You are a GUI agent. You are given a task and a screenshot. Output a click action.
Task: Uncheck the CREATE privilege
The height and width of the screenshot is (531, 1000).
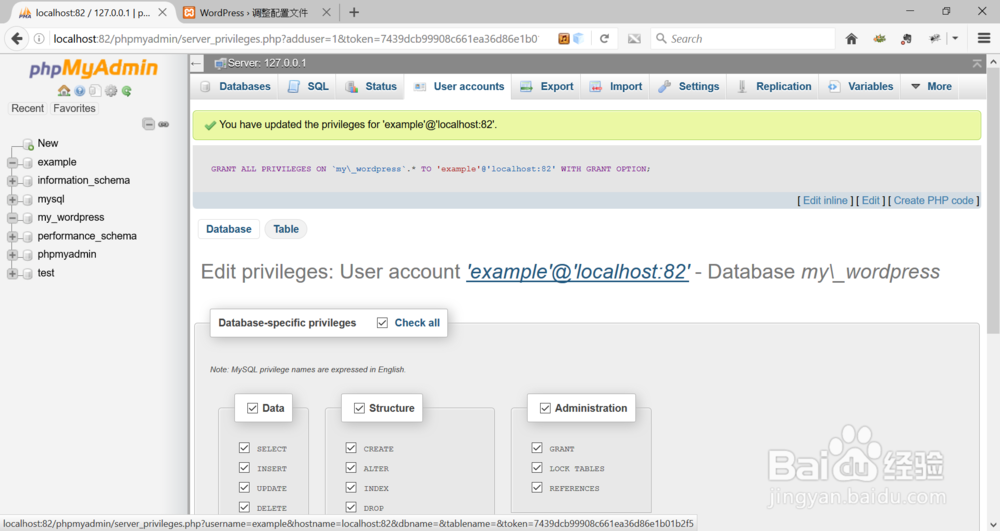point(351,448)
